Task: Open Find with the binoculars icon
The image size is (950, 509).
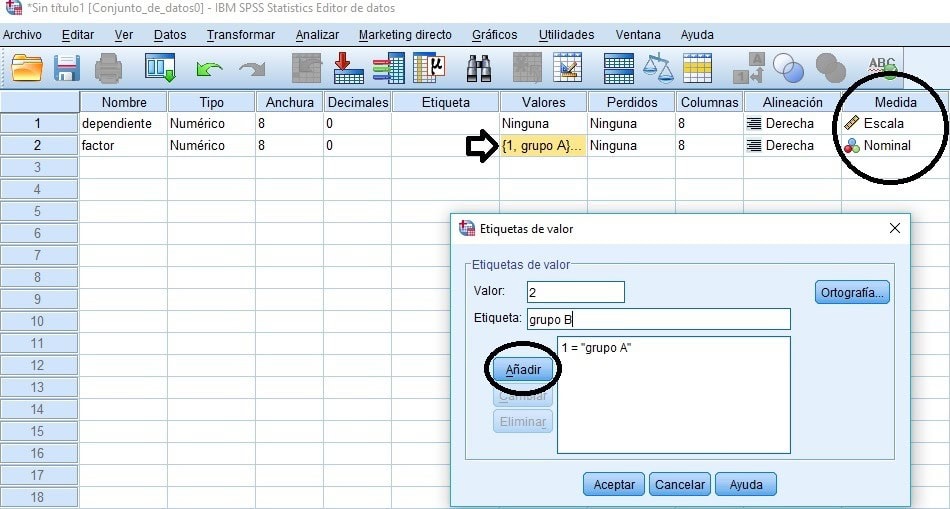Action: (x=479, y=68)
